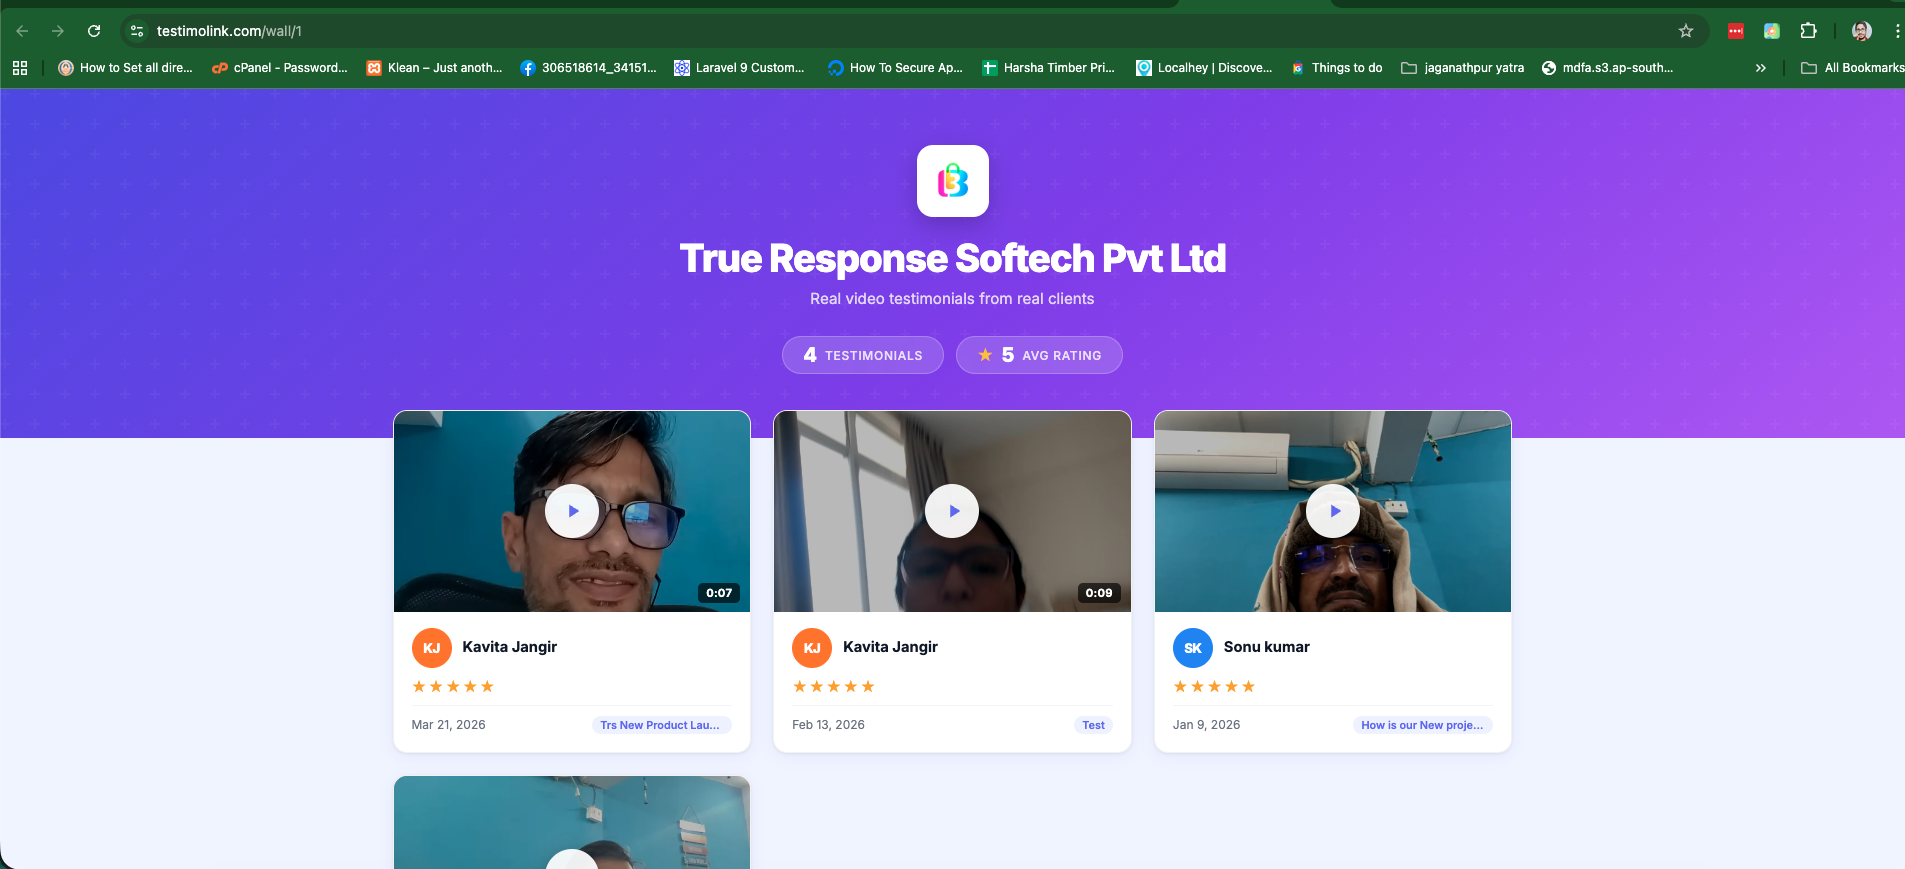Screen dimensions: 1905x869
Task: Go back using browser back arrow
Action: pos(22,31)
